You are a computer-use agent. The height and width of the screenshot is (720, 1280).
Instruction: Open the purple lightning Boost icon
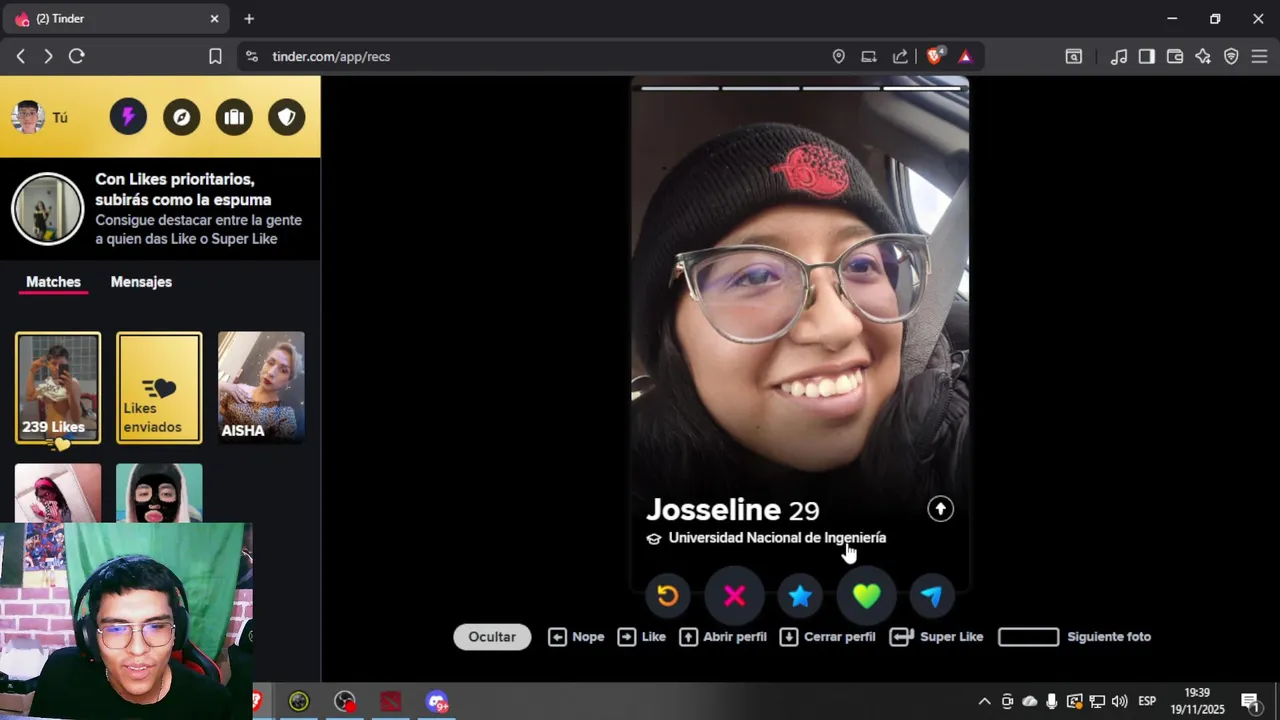pos(128,117)
